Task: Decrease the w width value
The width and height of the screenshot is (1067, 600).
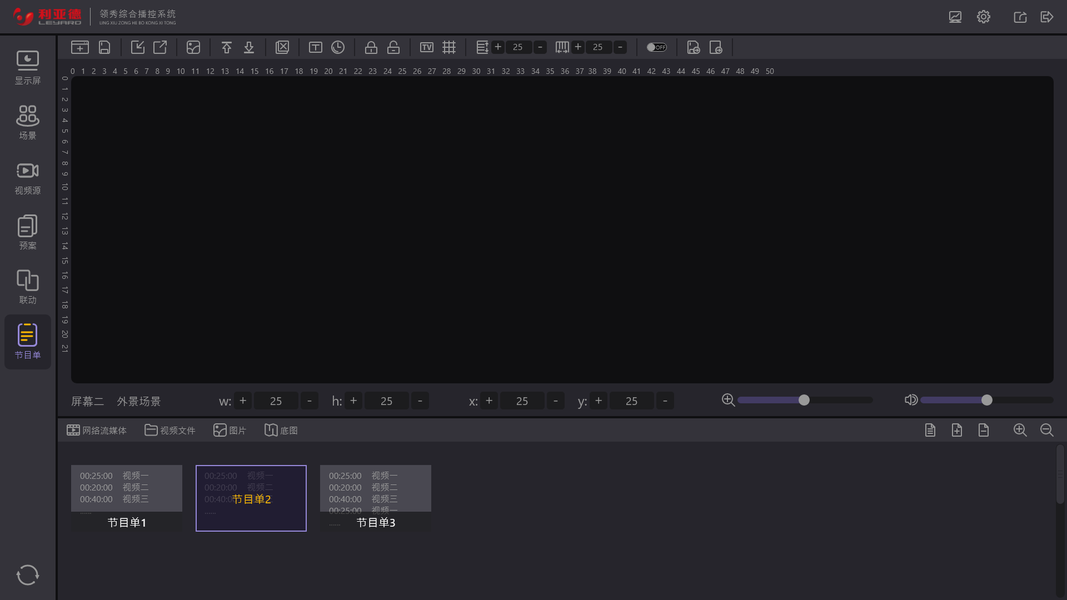Action: point(309,401)
